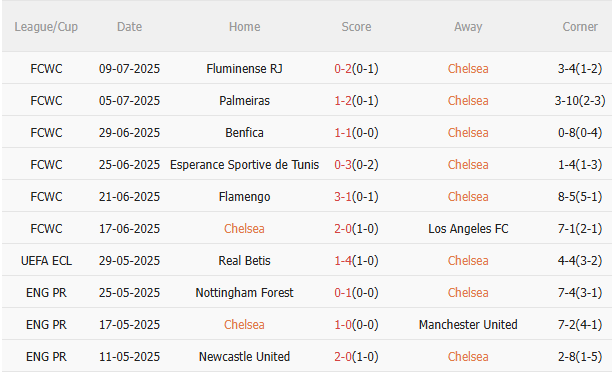Open the 0-2 score versus Fluminense
The width and height of the screenshot is (612, 376).
343,69
